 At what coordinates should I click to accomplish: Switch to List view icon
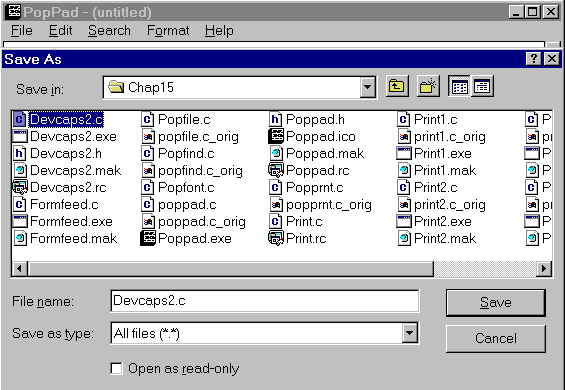[x=459, y=87]
